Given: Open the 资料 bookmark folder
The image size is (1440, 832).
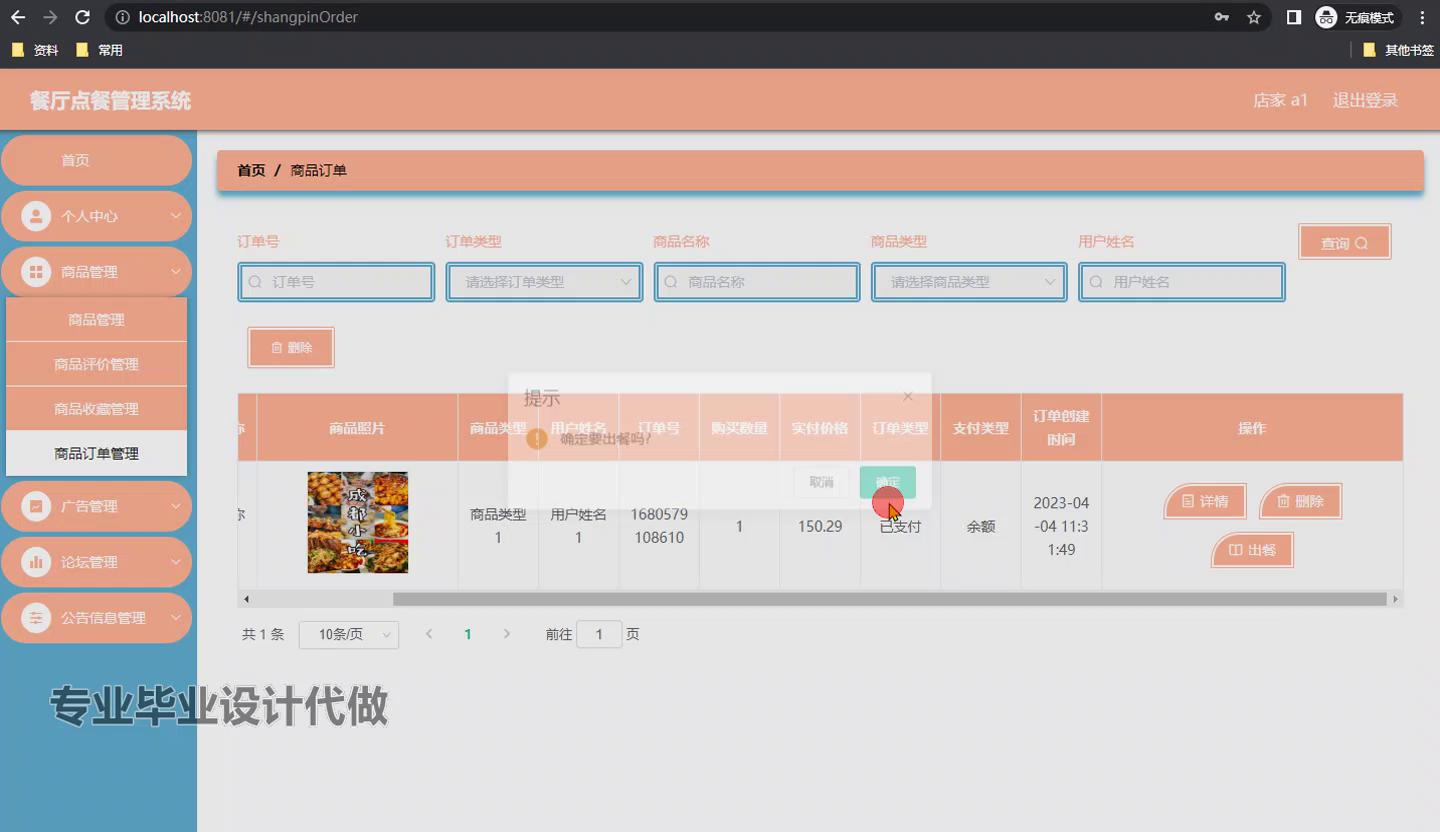Looking at the screenshot, I should [x=35, y=50].
